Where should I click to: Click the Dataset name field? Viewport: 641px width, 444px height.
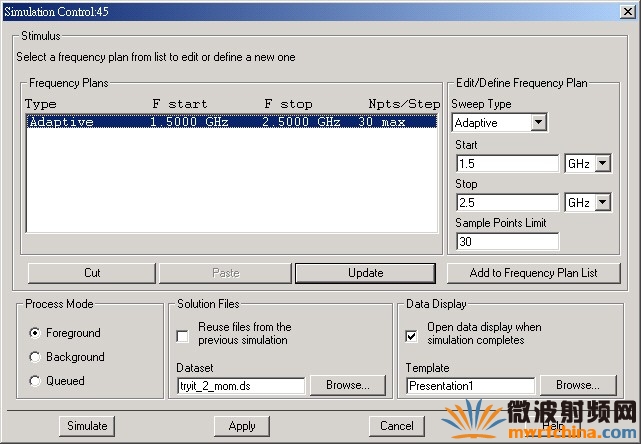241,386
